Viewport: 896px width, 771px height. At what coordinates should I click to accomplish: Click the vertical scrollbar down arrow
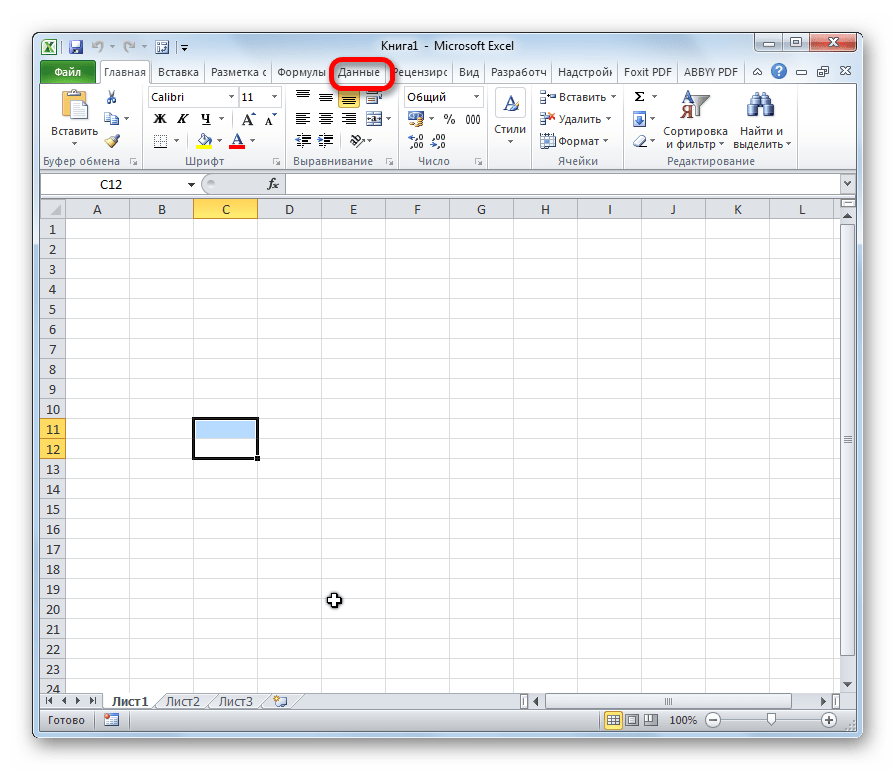[x=848, y=684]
